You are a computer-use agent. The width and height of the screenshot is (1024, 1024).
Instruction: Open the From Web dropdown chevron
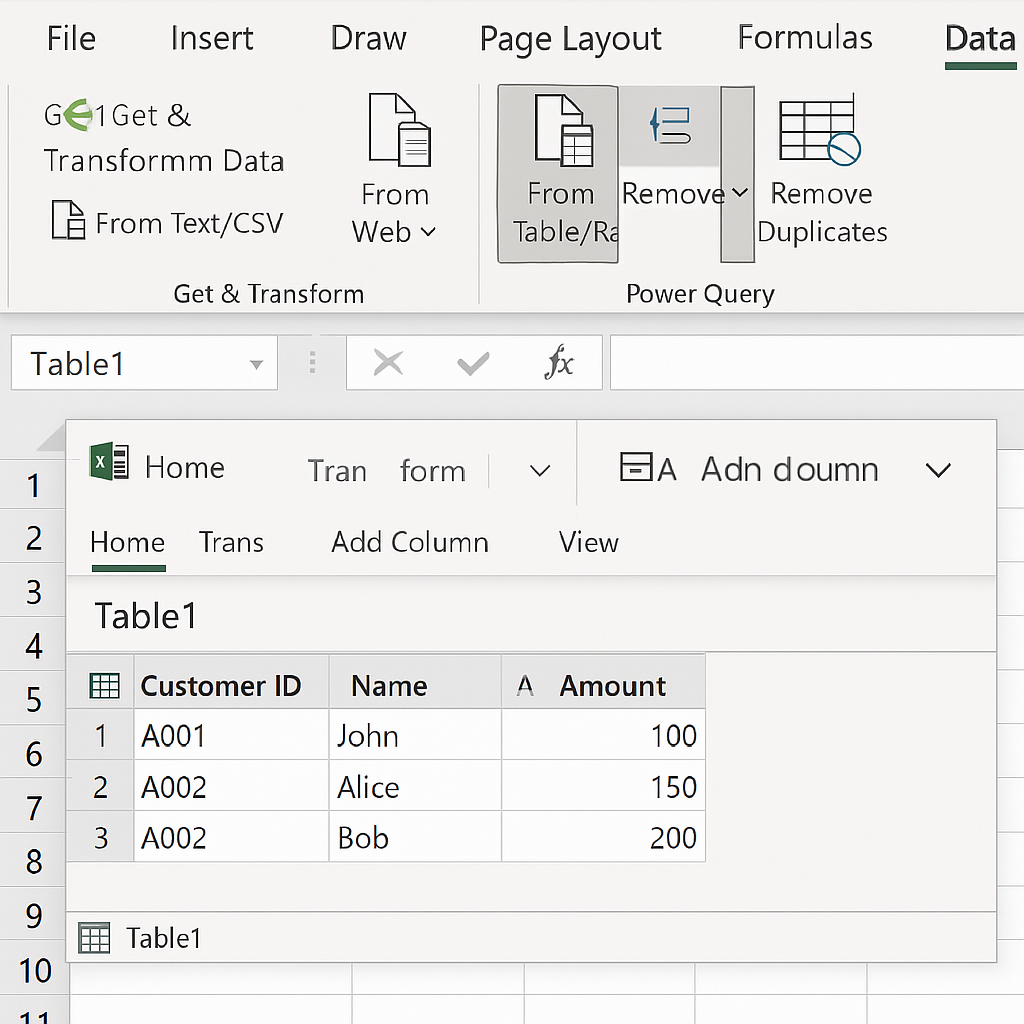[x=428, y=232]
